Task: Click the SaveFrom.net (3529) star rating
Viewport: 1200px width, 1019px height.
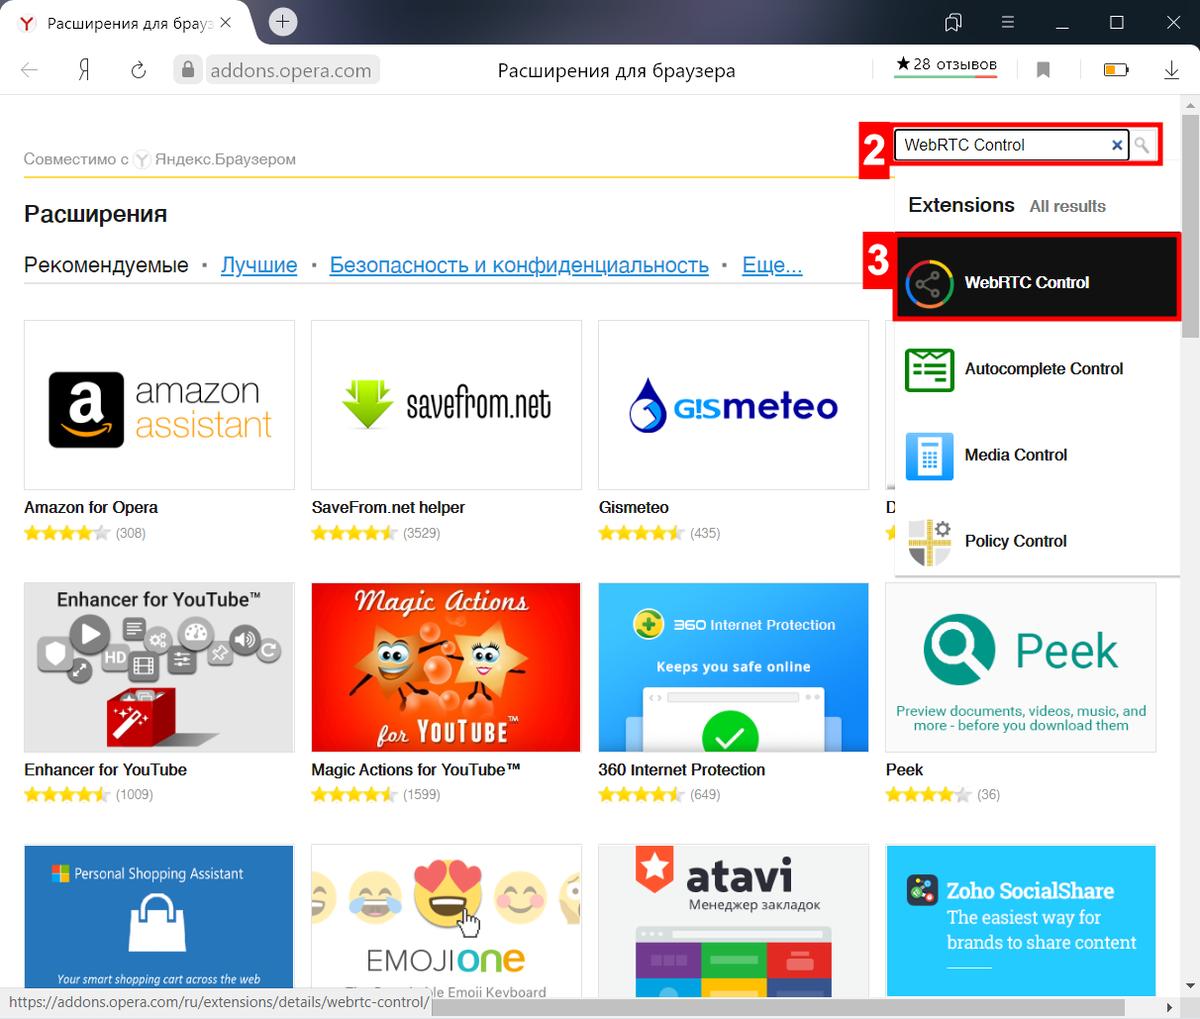Action: click(354, 533)
